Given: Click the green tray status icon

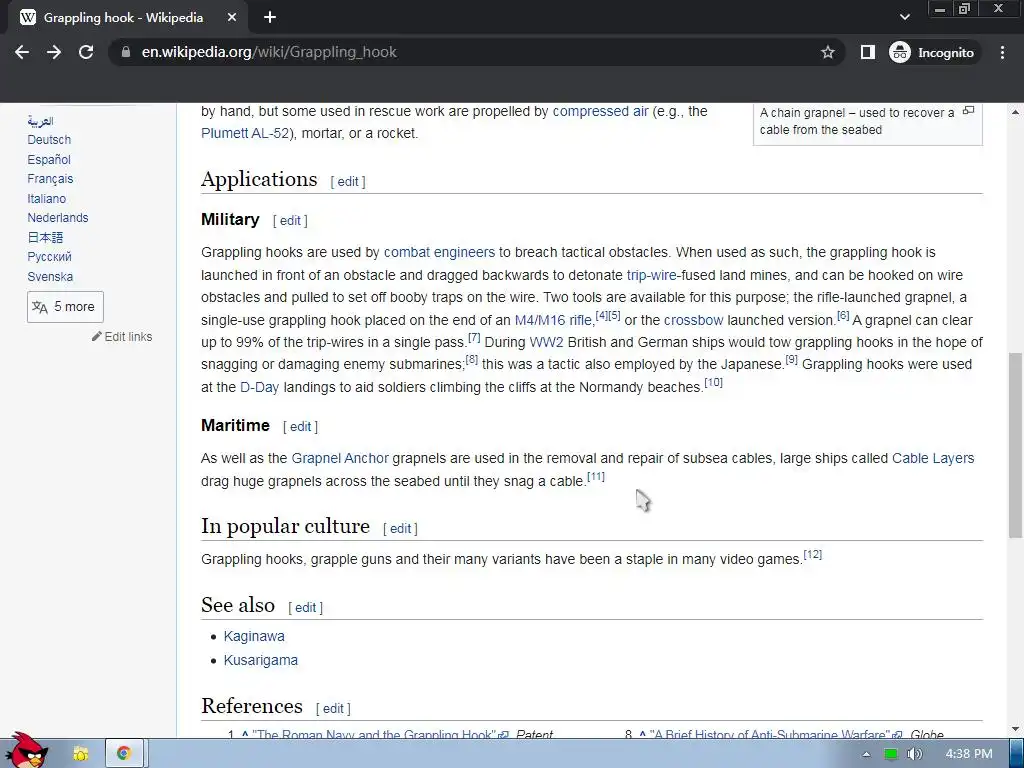Looking at the screenshot, I should pyautogui.click(x=890, y=754).
